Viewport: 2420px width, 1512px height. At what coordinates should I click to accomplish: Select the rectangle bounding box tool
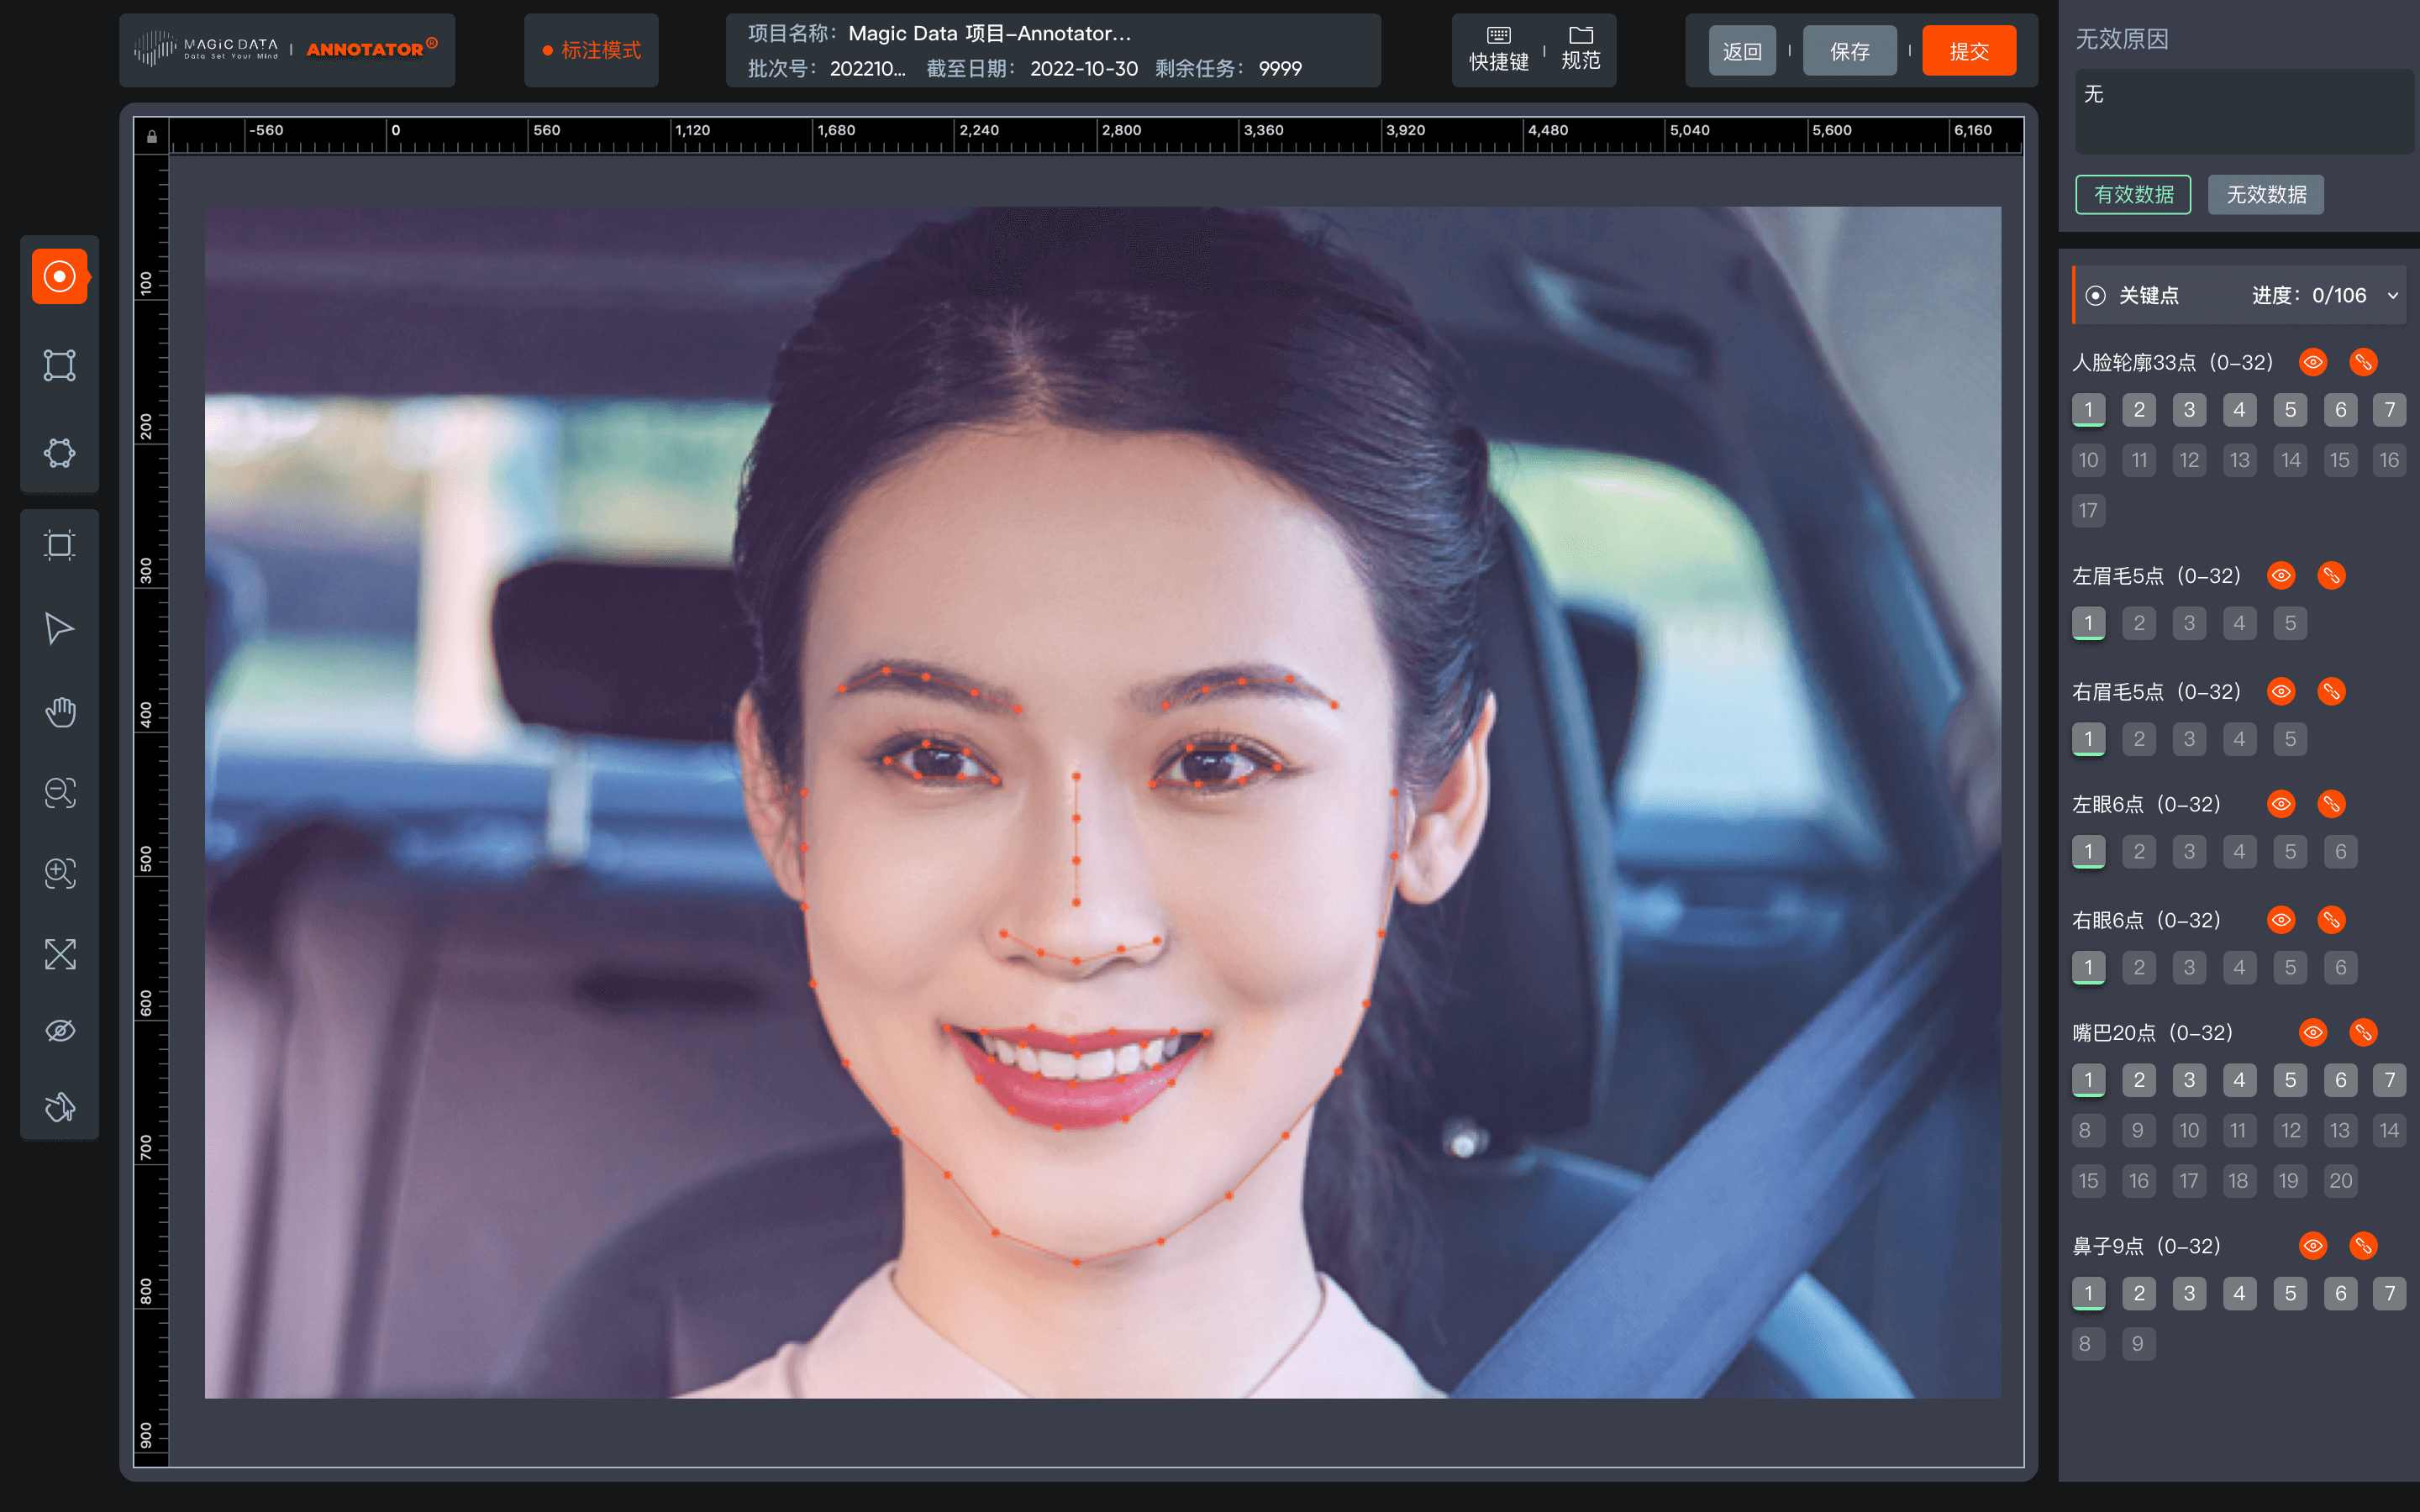tap(60, 365)
